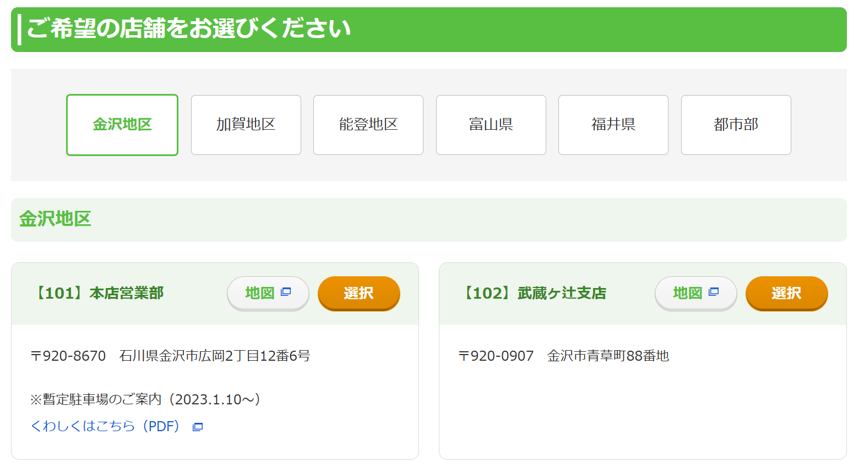
Task: Open 地図 map for 本店営業部
Action: click(268, 293)
